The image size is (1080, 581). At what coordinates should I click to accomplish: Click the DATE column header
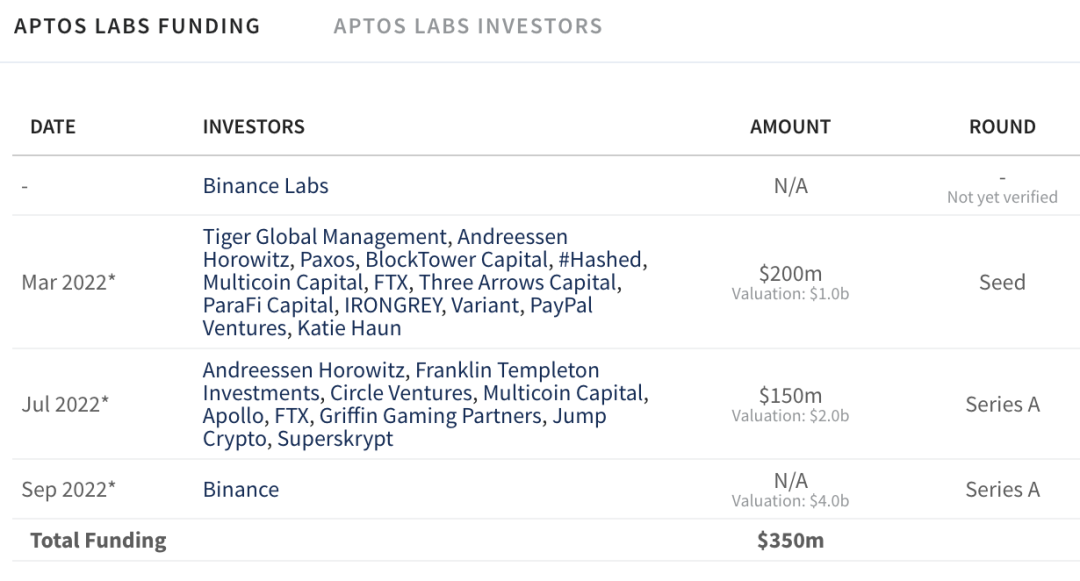(52, 127)
